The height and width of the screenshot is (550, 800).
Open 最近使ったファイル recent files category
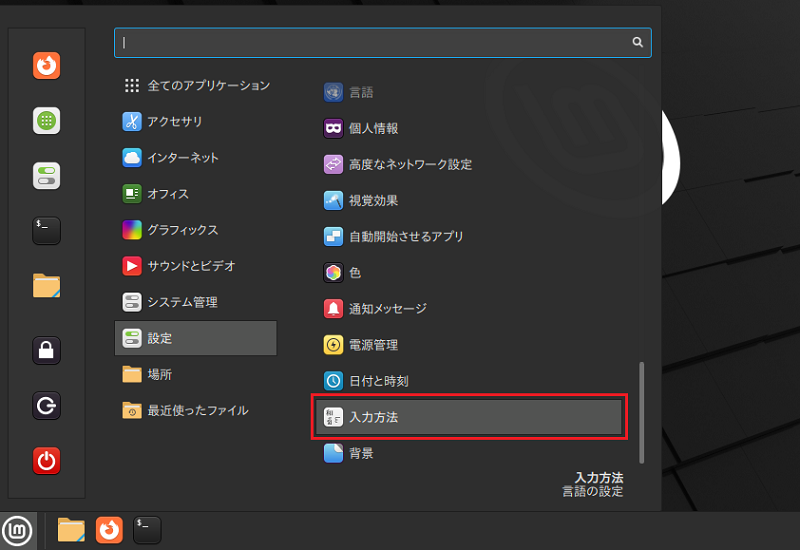point(195,410)
